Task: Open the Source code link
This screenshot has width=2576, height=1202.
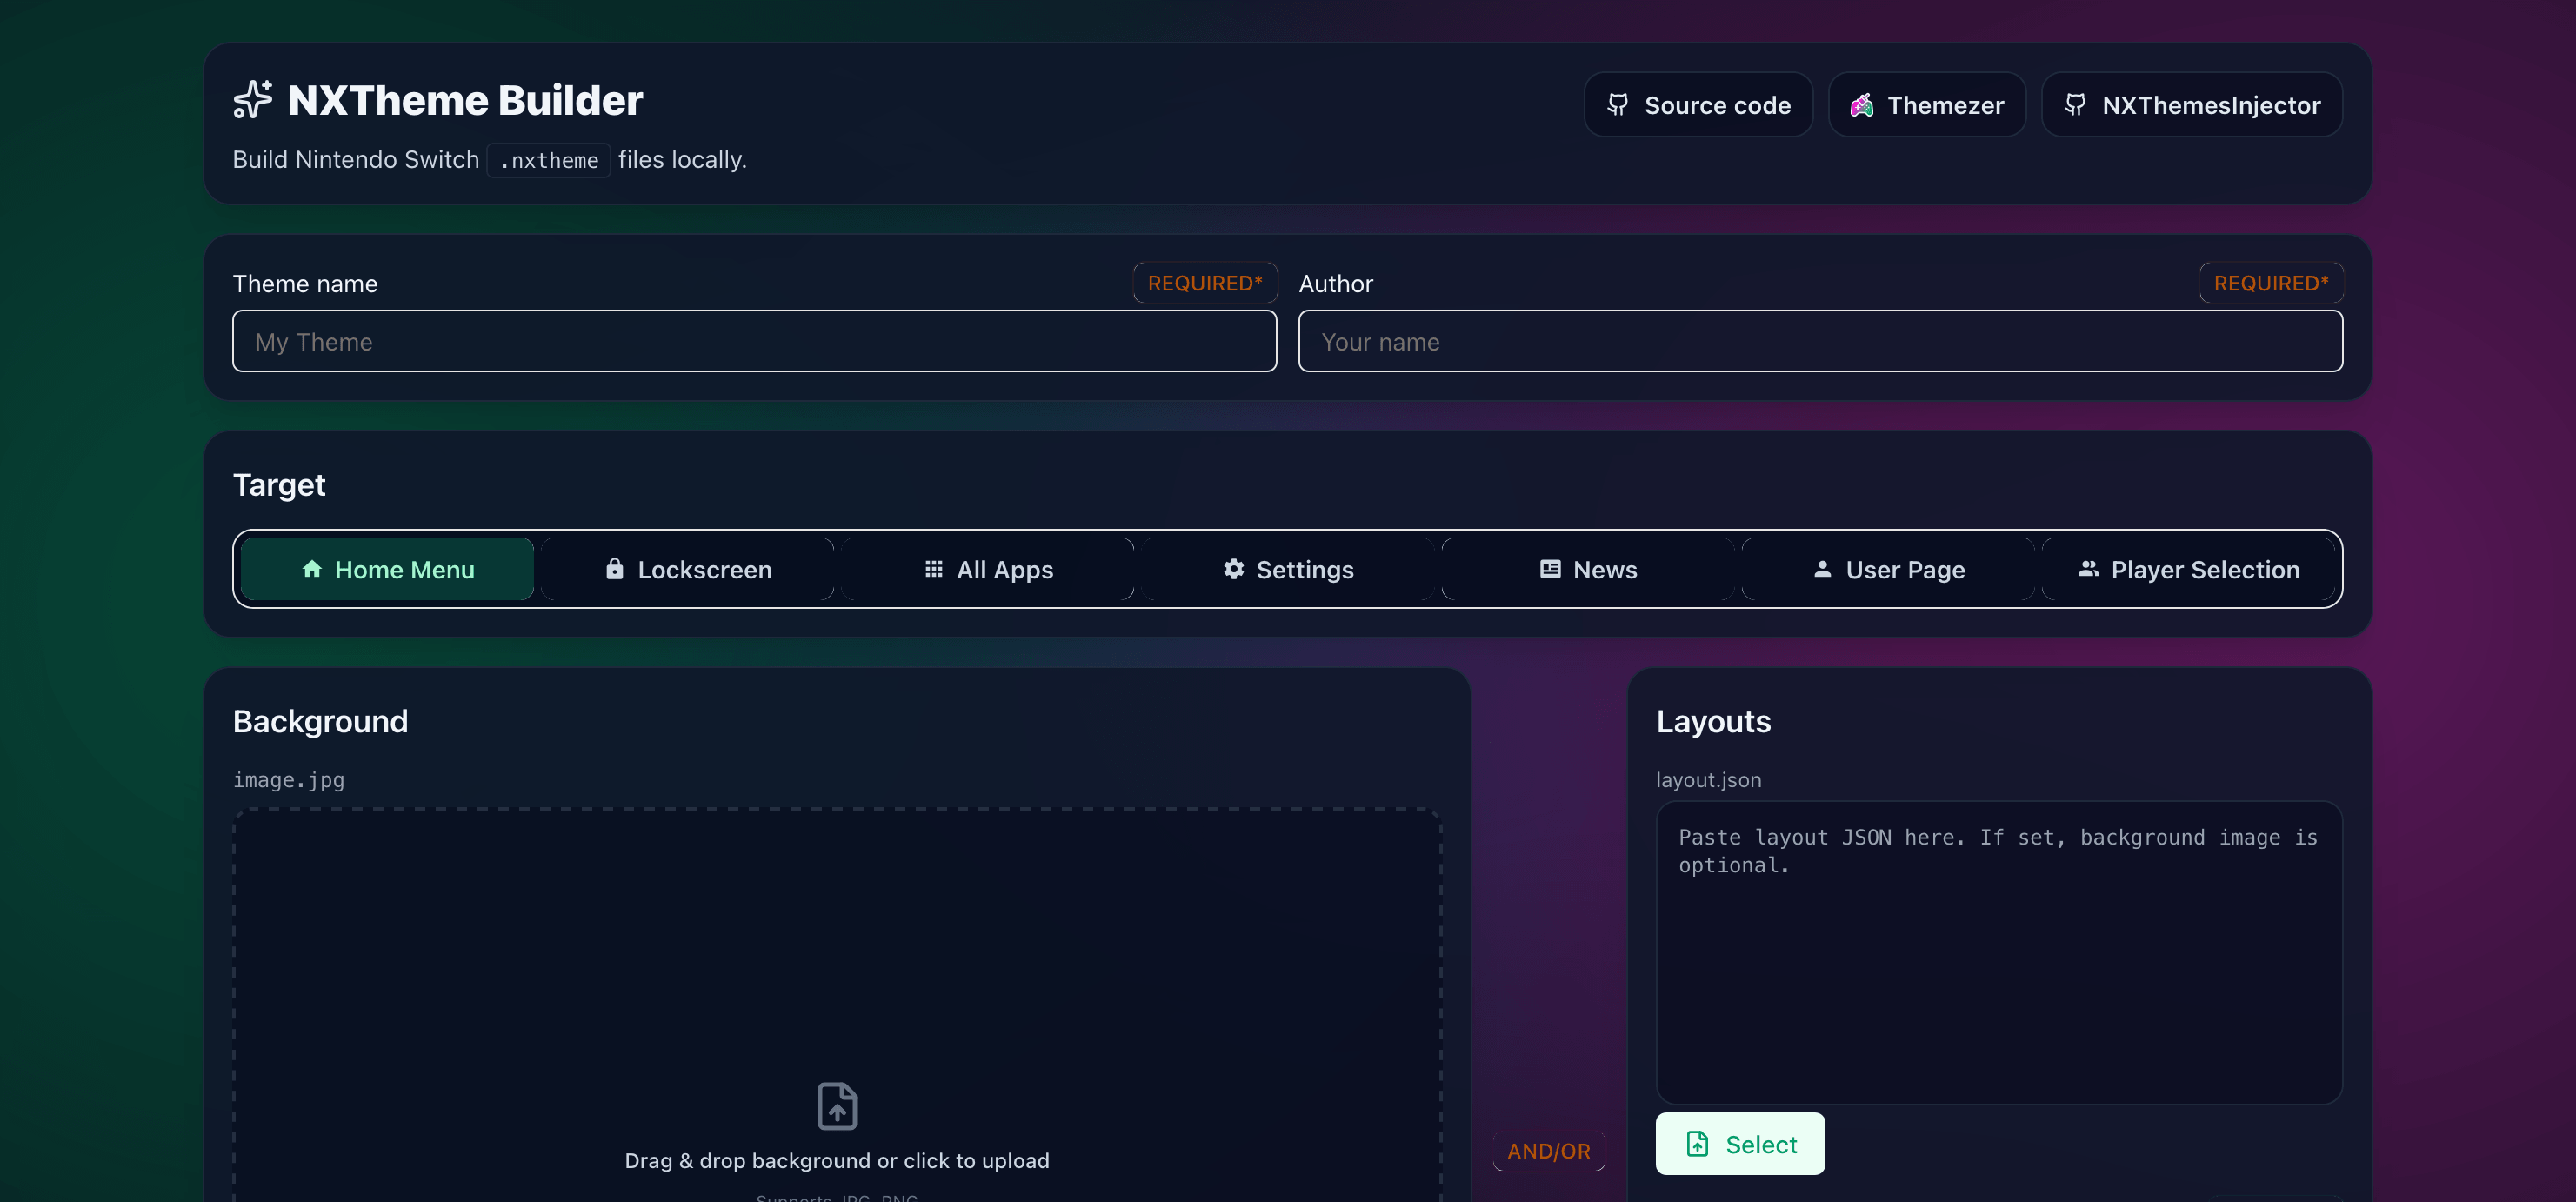Action: click(1698, 105)
